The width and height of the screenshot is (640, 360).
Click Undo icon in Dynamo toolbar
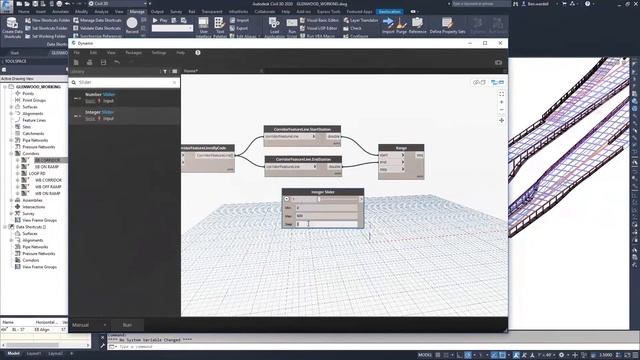point(117,62)
